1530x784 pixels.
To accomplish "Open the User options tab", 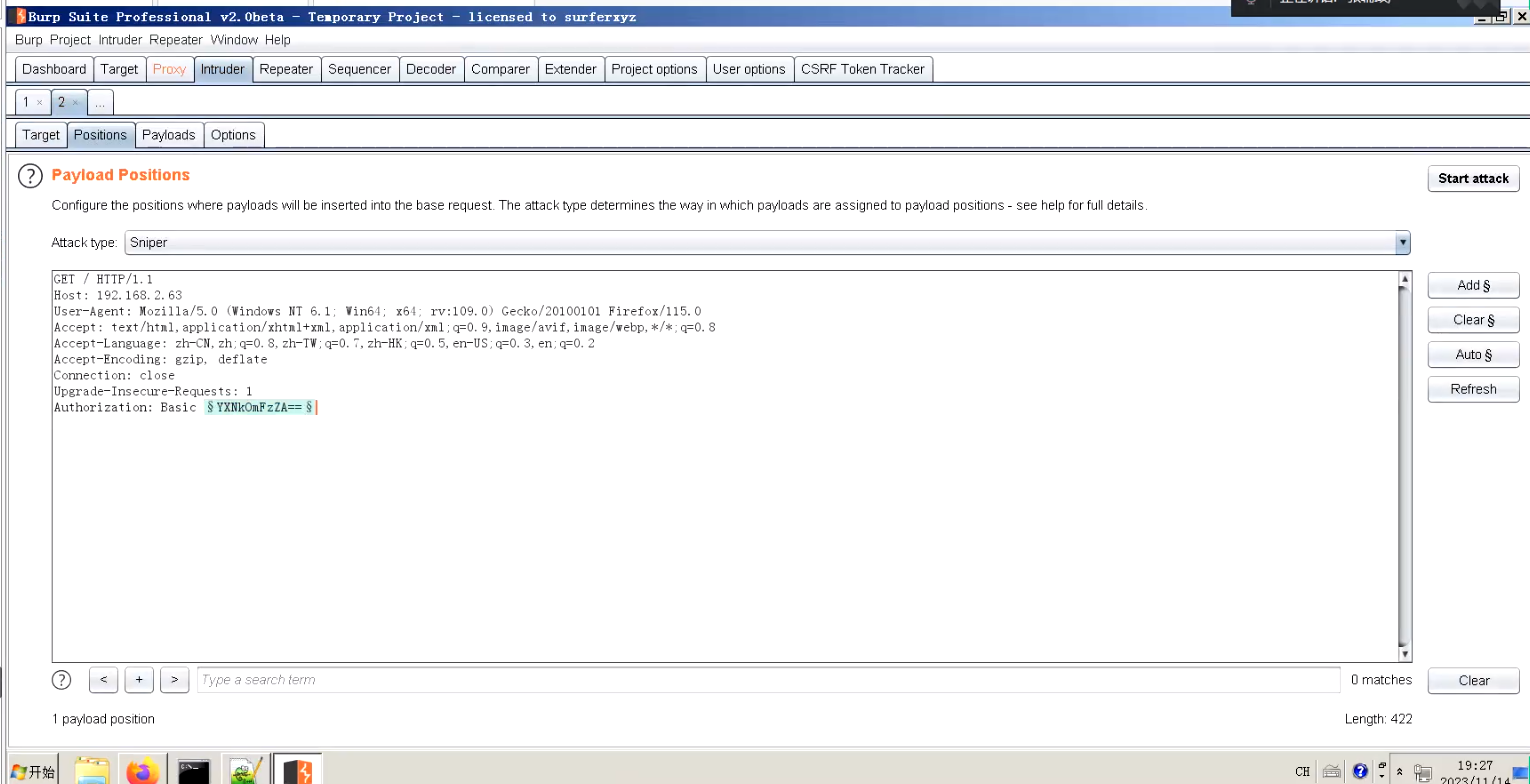I will pos(749,69).
